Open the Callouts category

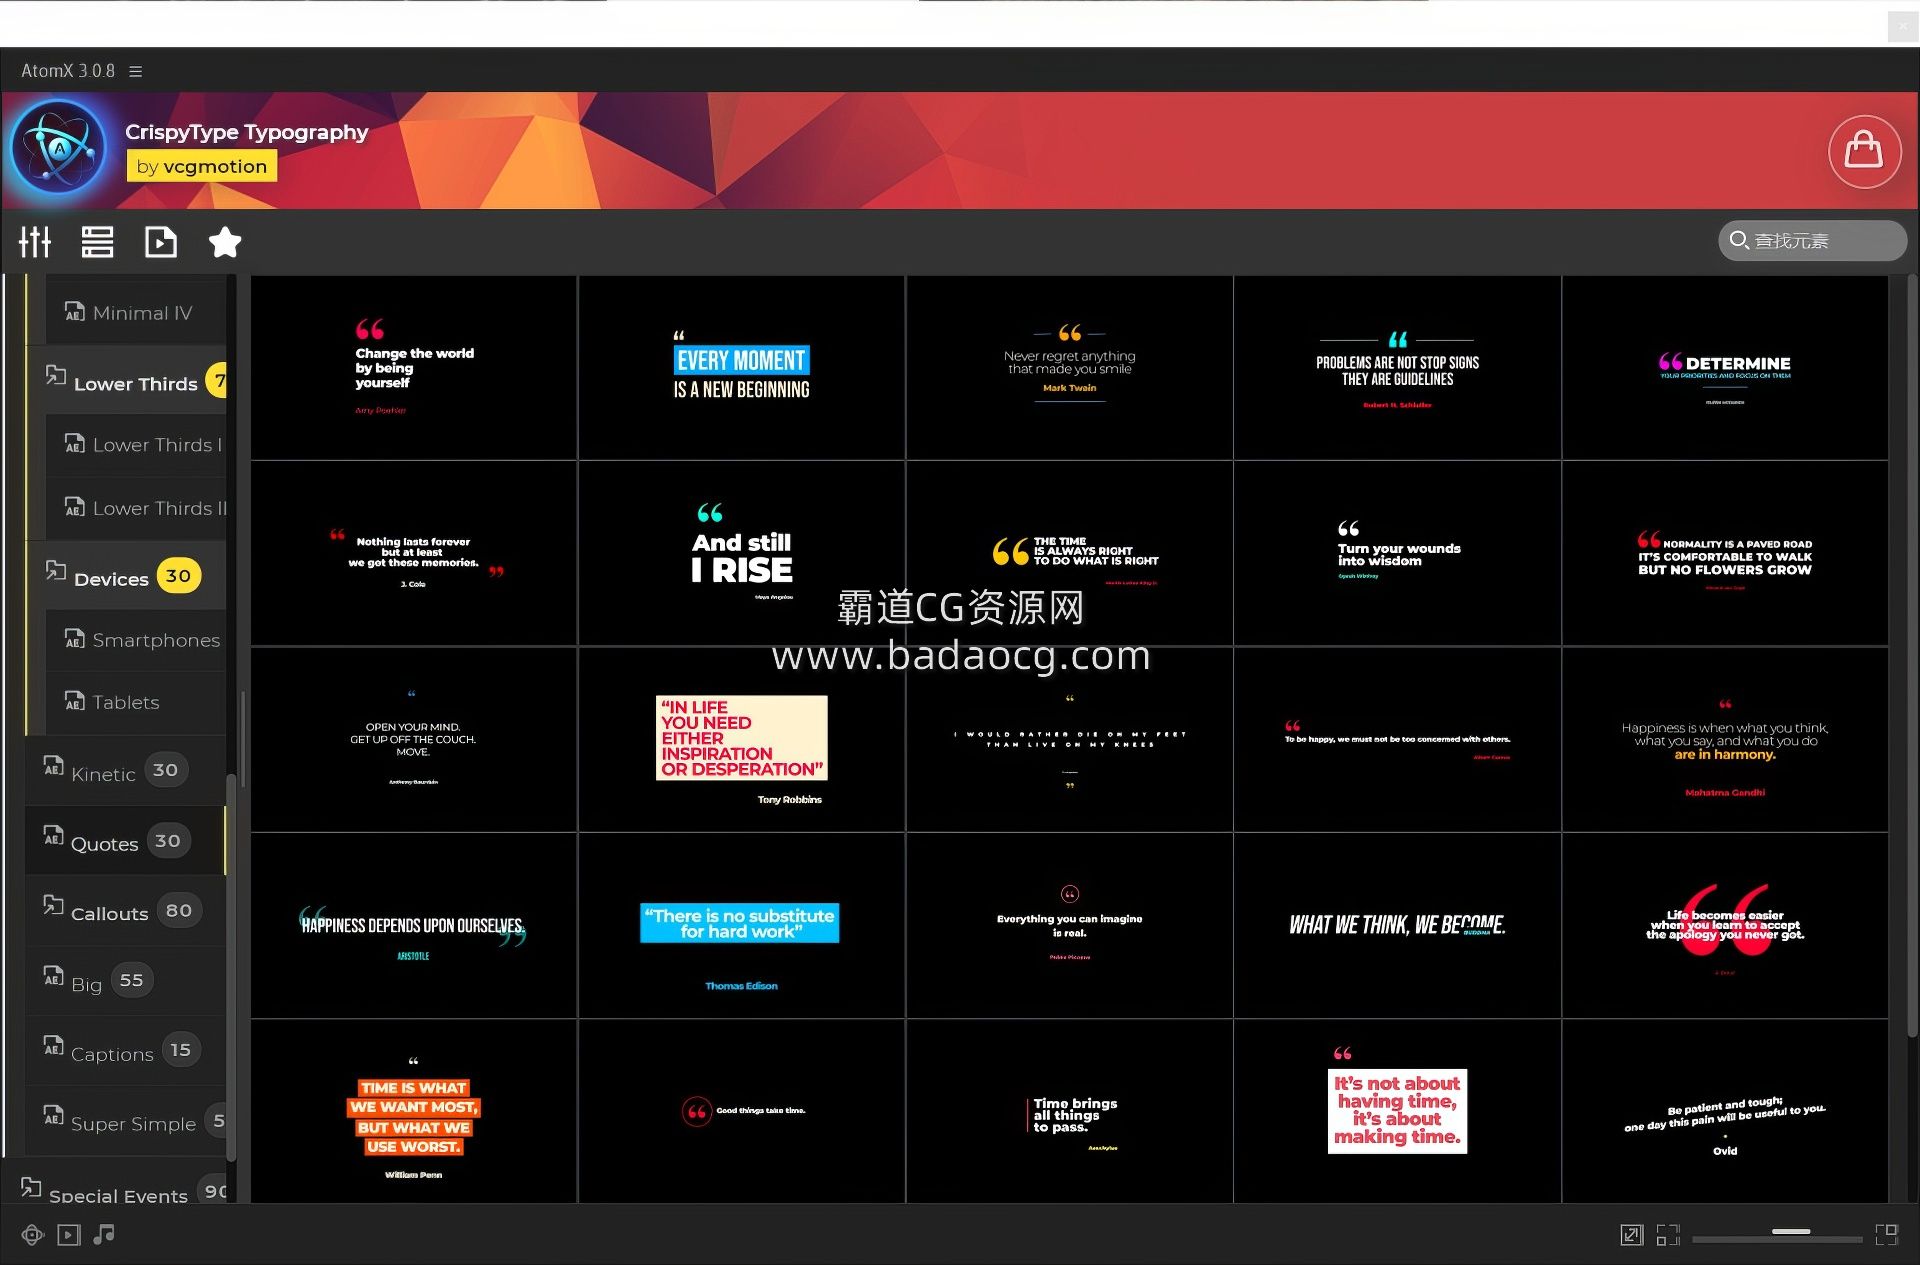point(125,911)
